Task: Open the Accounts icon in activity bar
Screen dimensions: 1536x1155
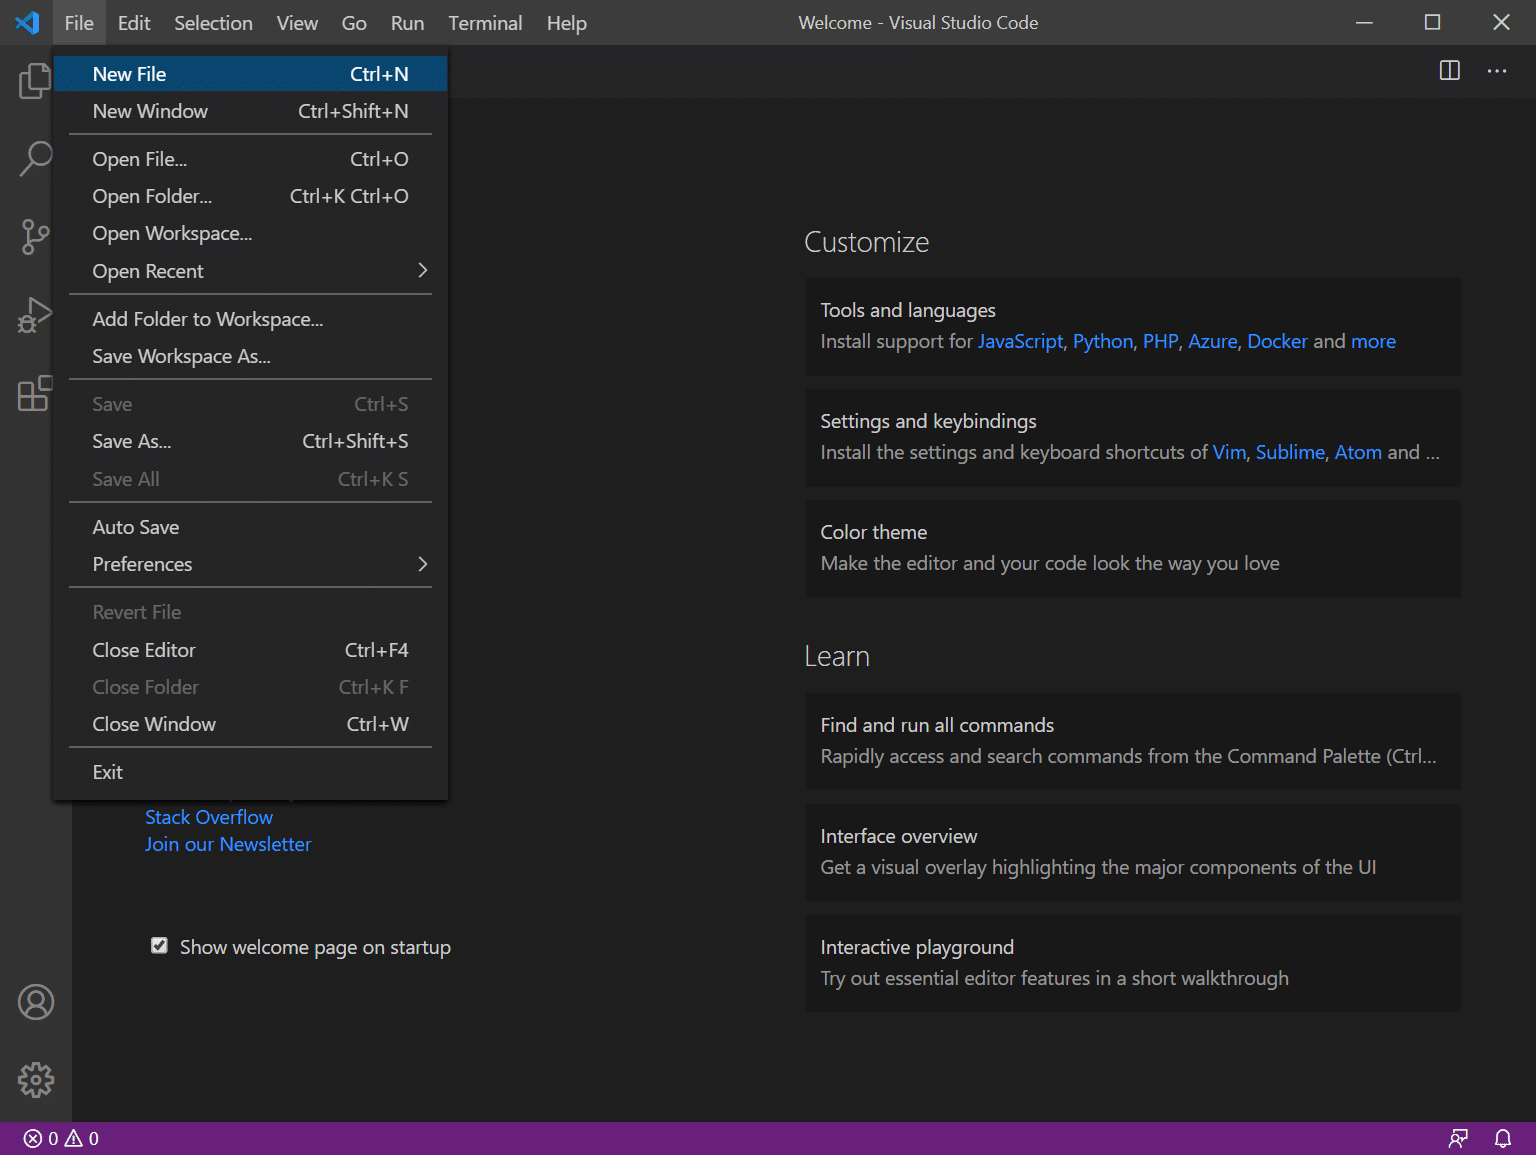Action: [36, 1002]
